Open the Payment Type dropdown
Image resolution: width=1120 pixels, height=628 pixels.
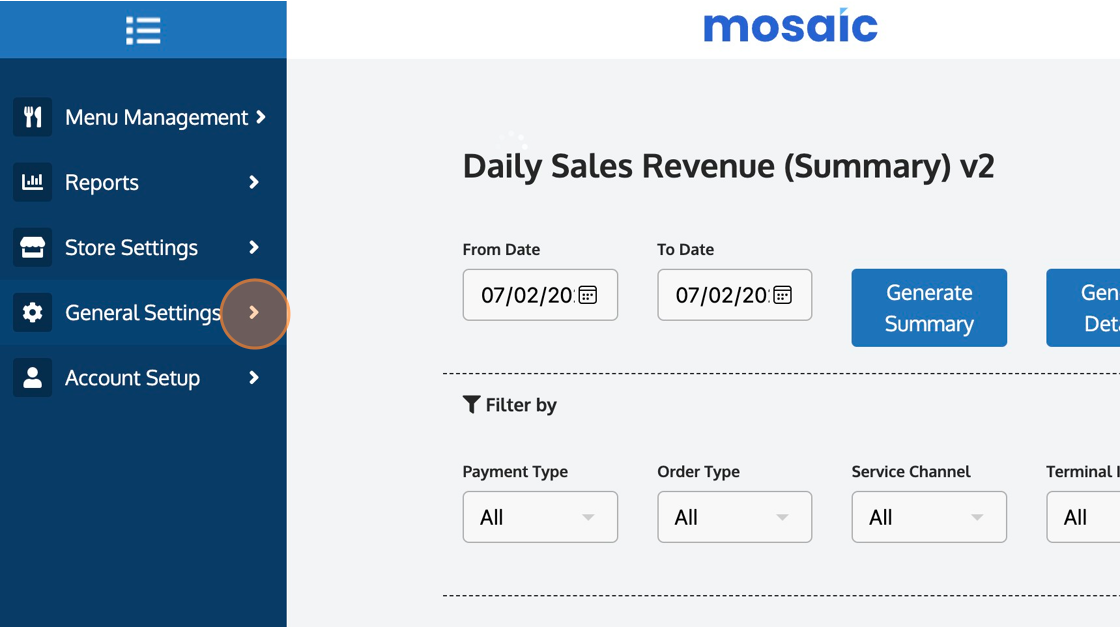coord(540,517)
